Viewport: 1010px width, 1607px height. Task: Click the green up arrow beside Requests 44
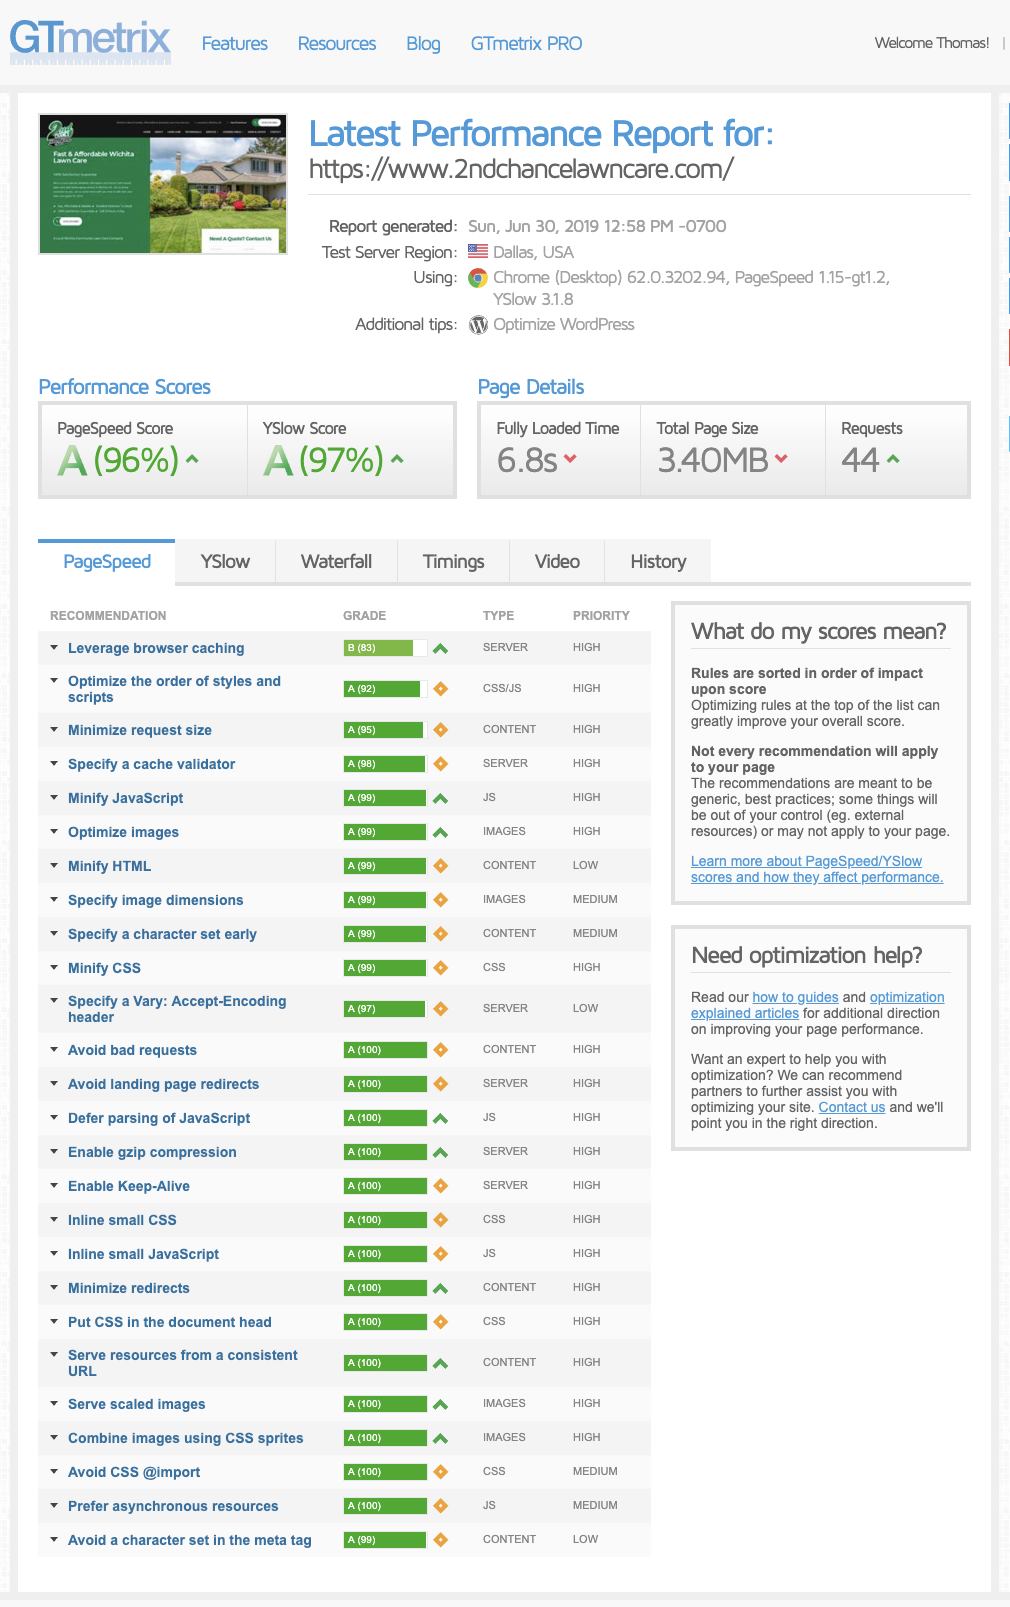(893, 459)
